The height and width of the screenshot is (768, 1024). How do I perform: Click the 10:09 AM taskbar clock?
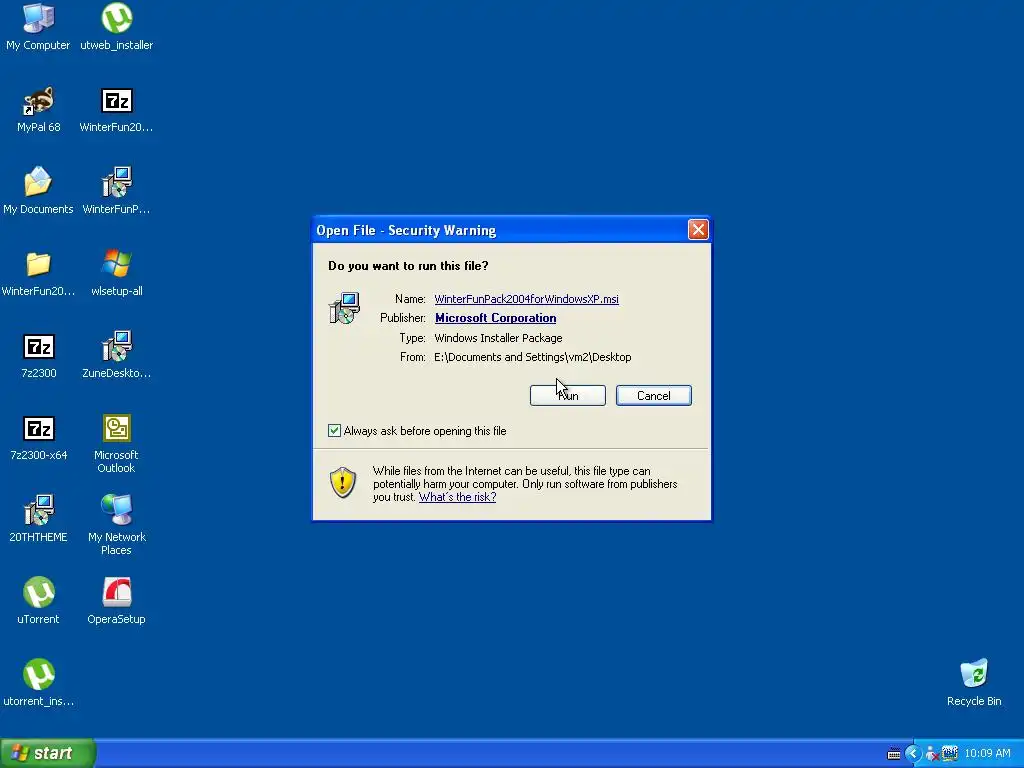pos(987,754)
